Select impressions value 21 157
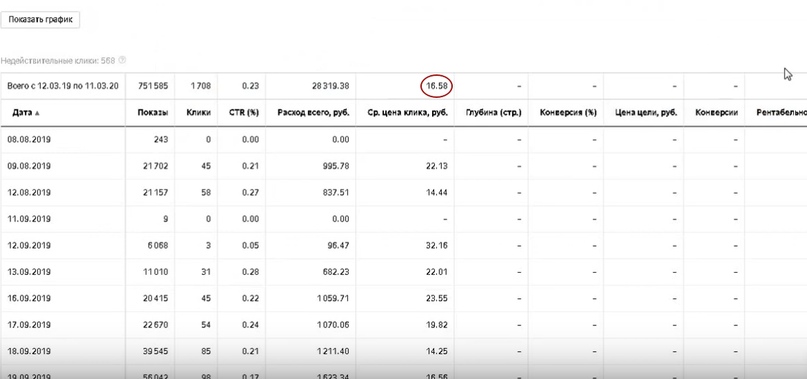Viewport: 807px width, 379px height. (155, 193)
